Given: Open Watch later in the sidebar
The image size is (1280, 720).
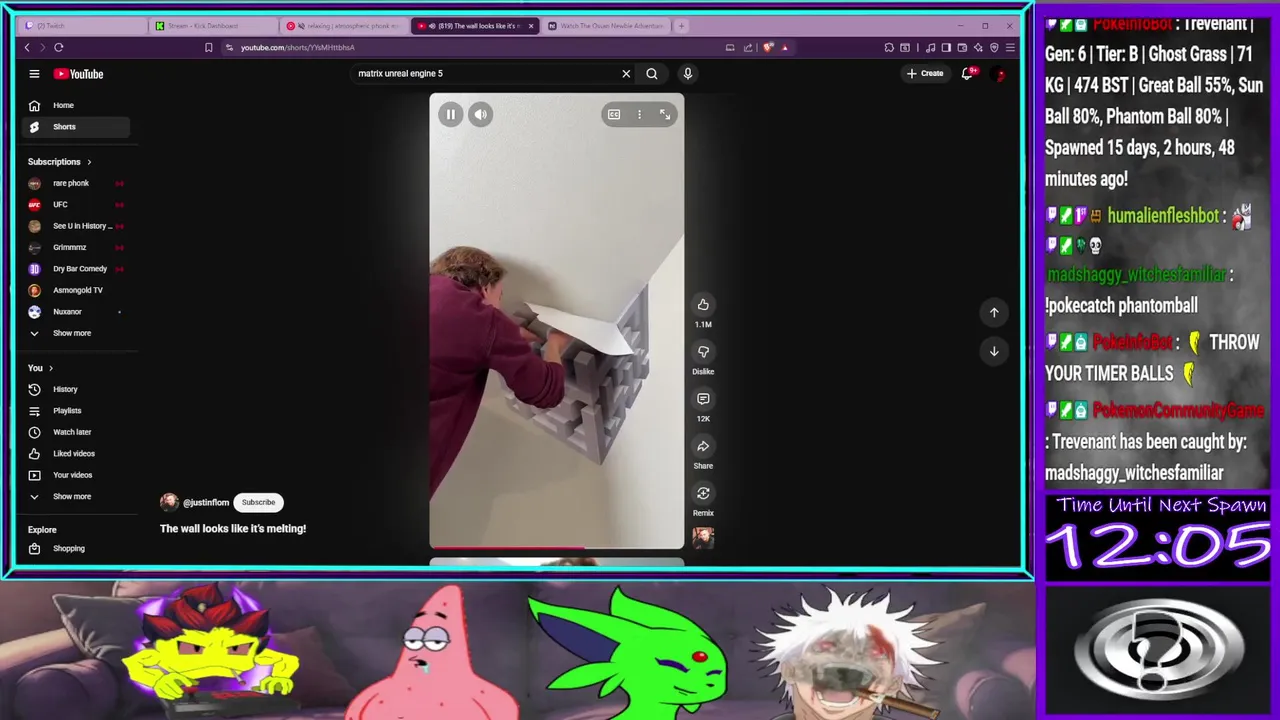Looking at the screenshot, I should [76, 432].
